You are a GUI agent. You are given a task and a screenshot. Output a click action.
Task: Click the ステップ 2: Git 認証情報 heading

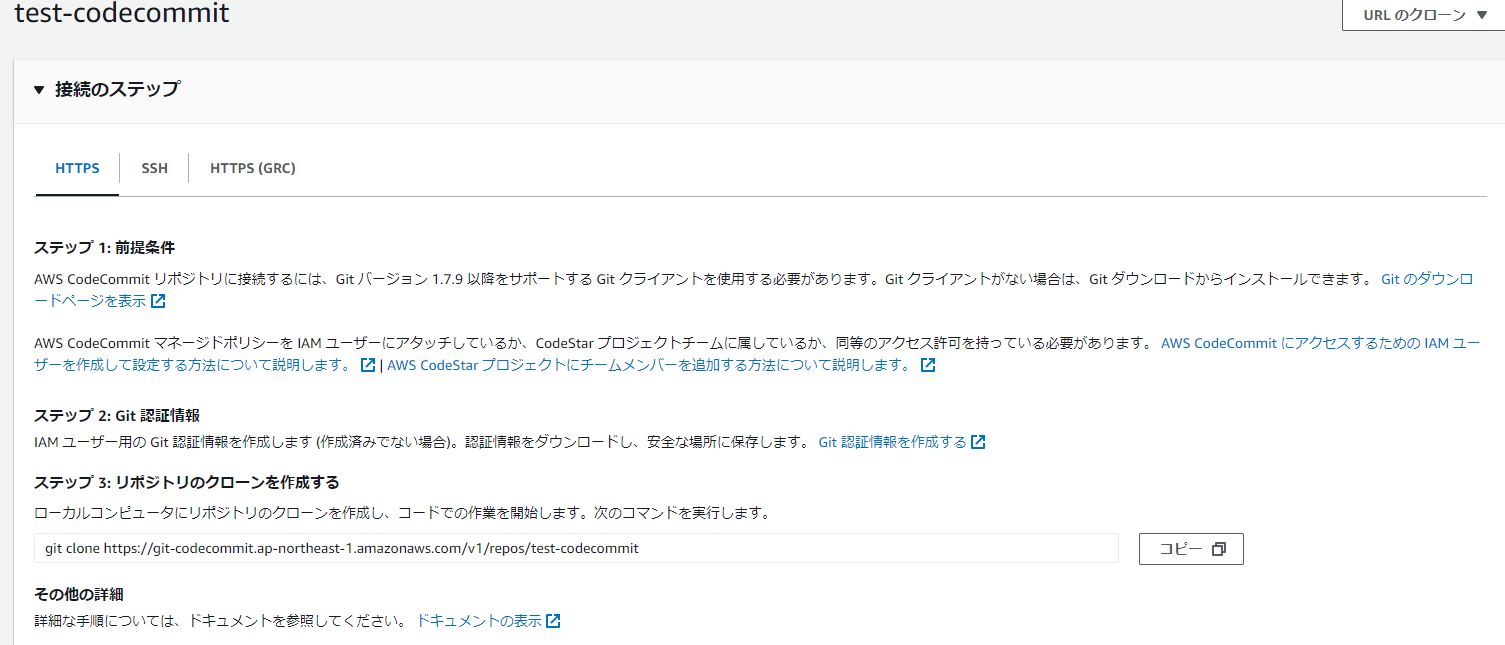[118, 416]
